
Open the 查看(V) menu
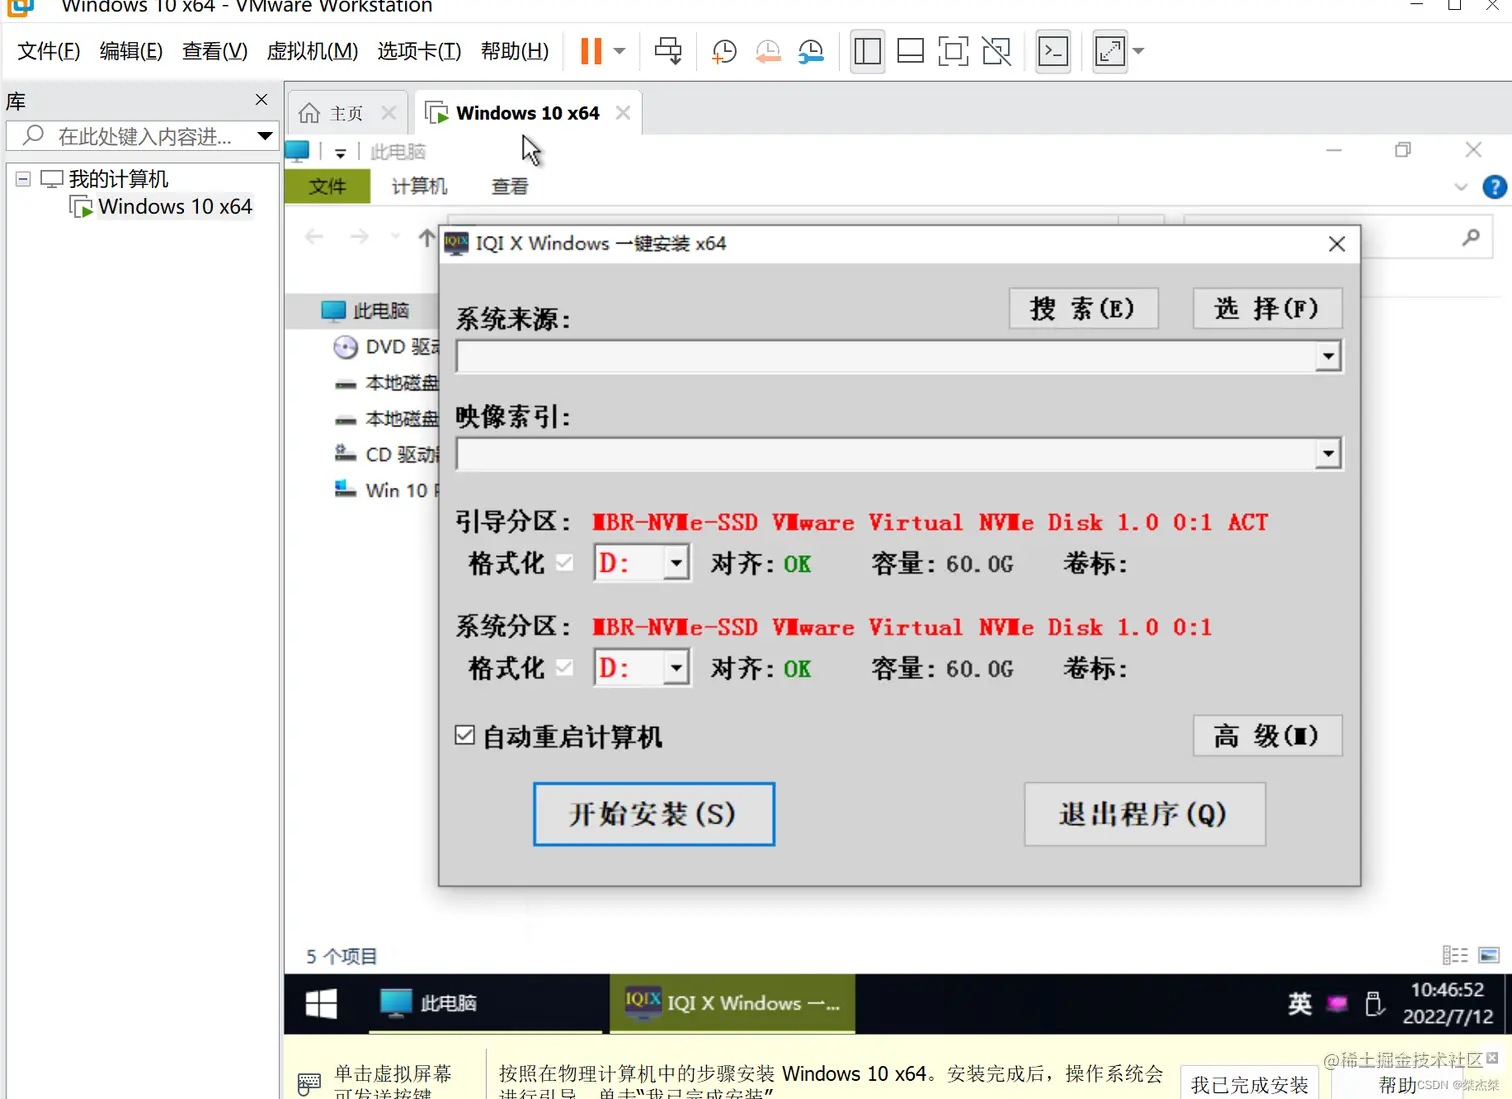pyautogui.click(x=214, y=51)
